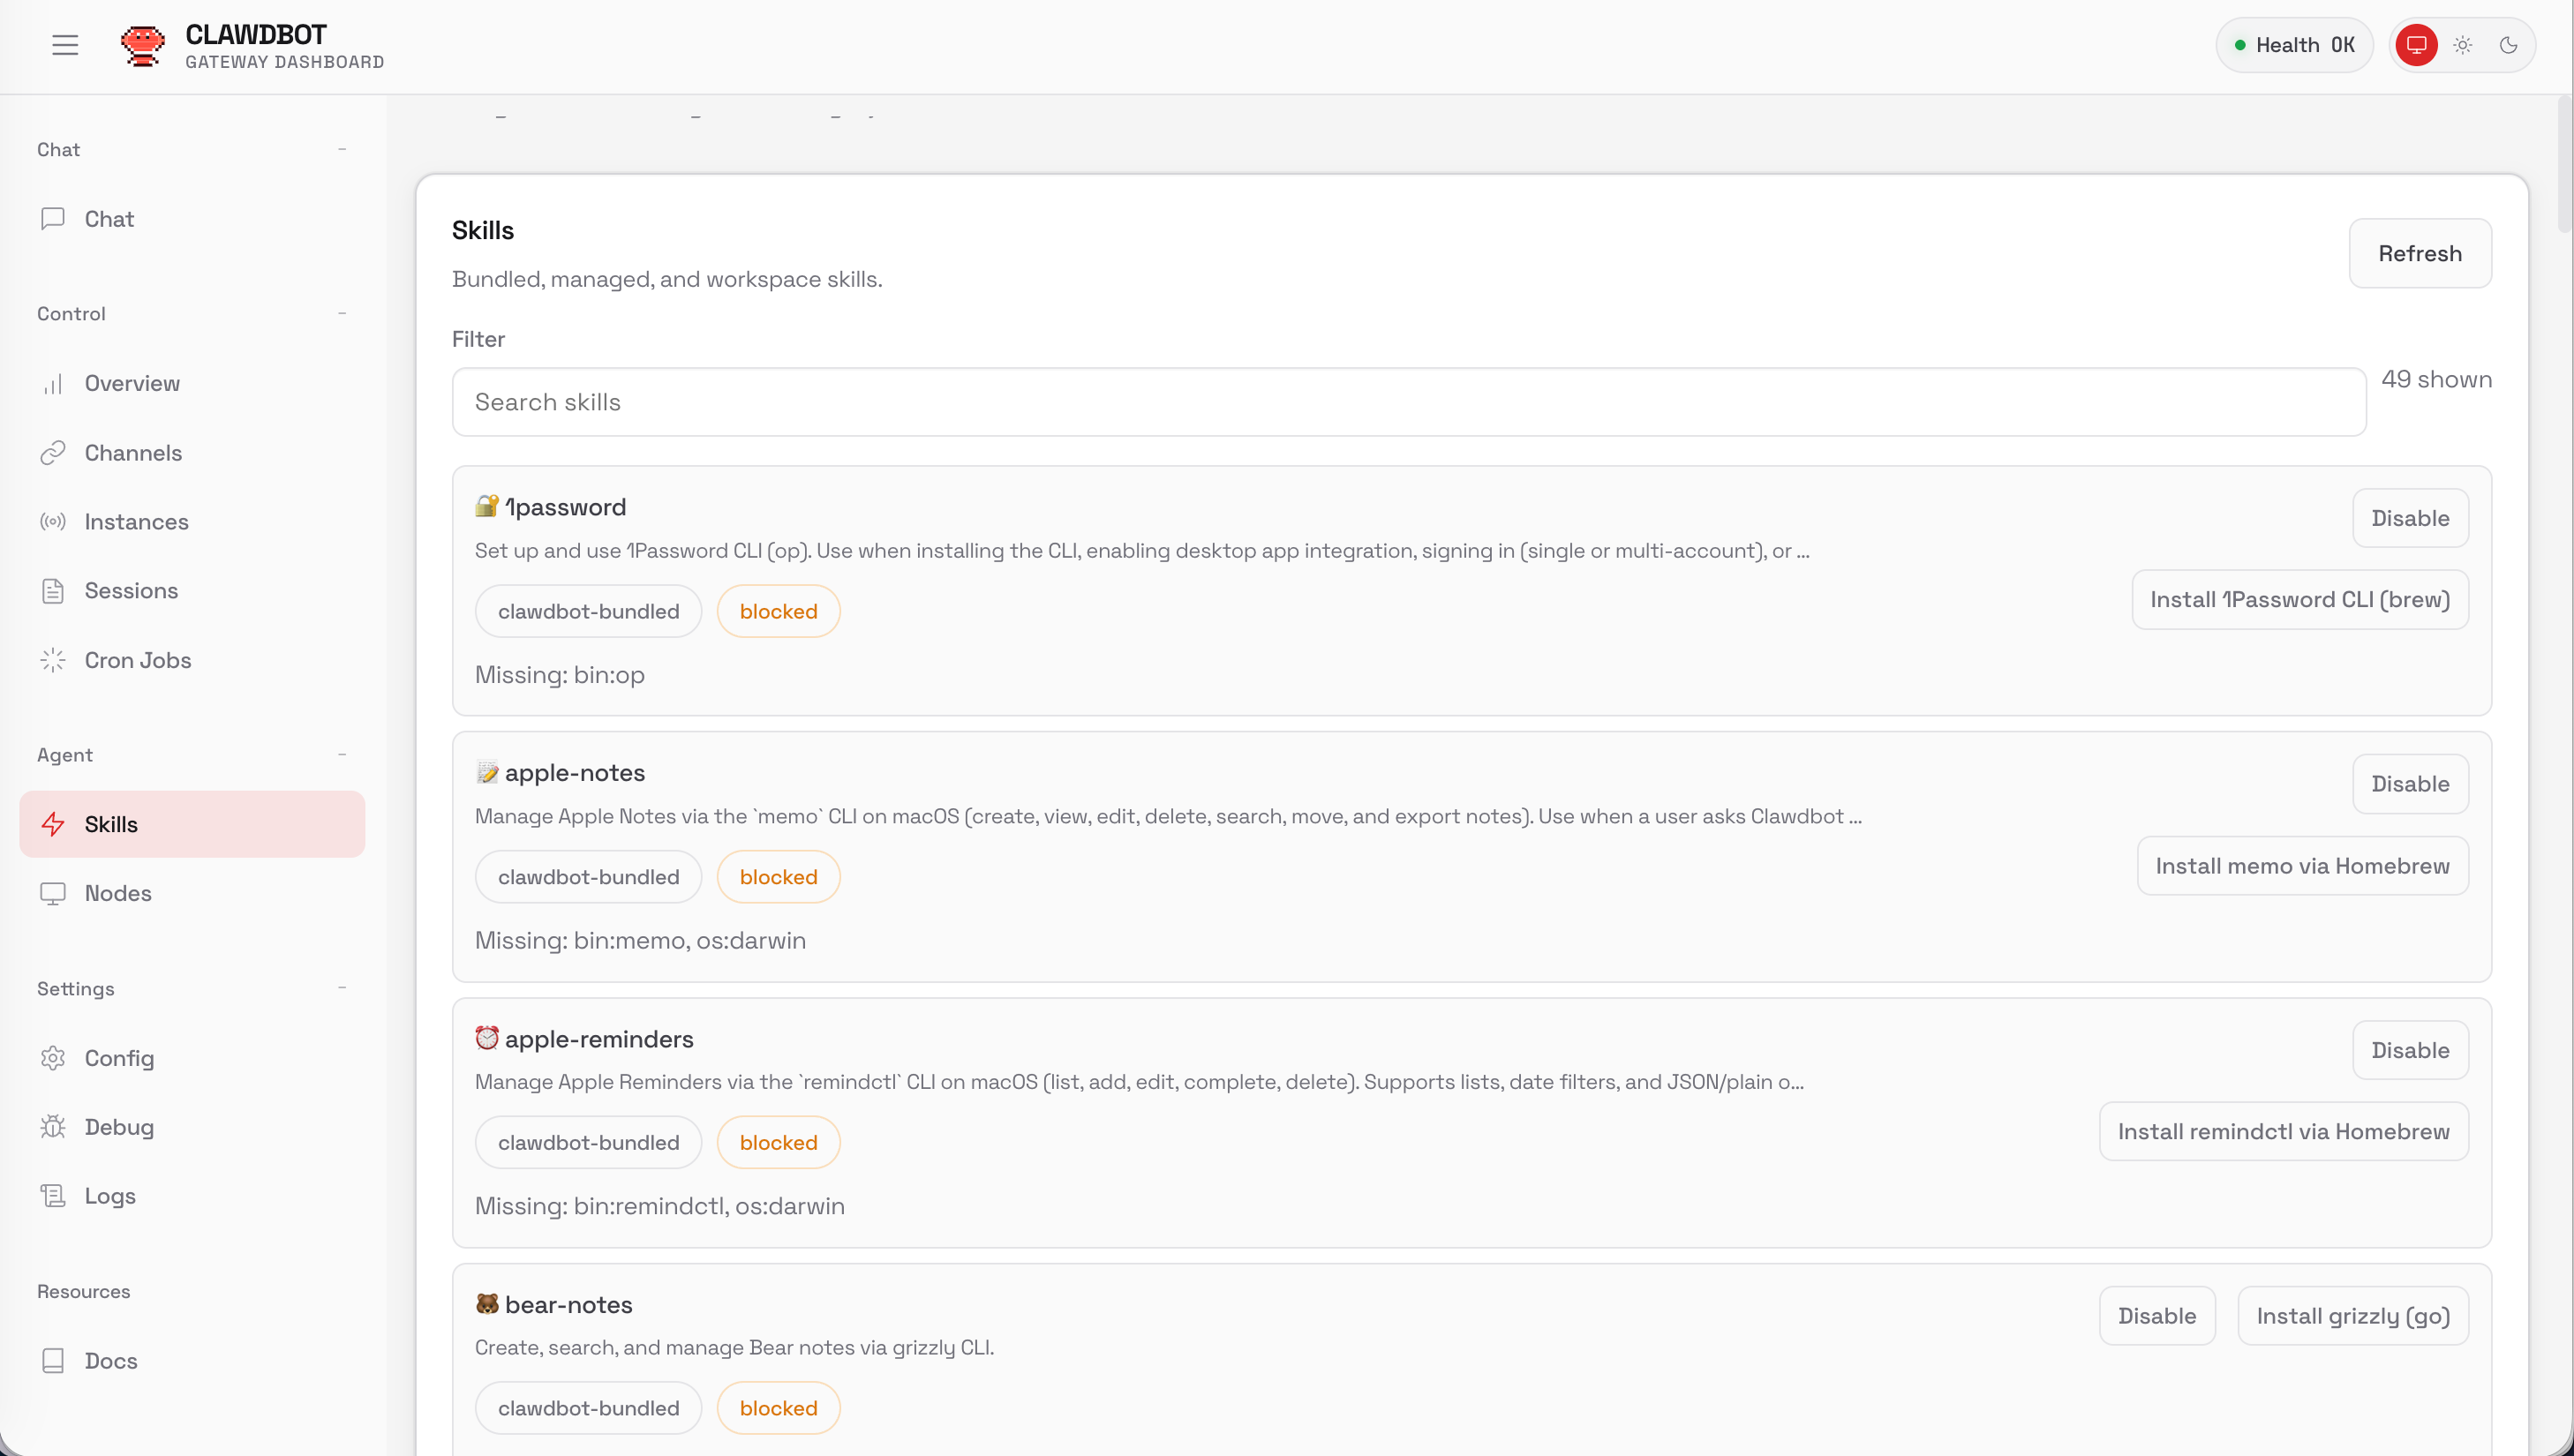Screen dimensions: 2574x1456
Task: Go to Sessions page
Action: 131,591
